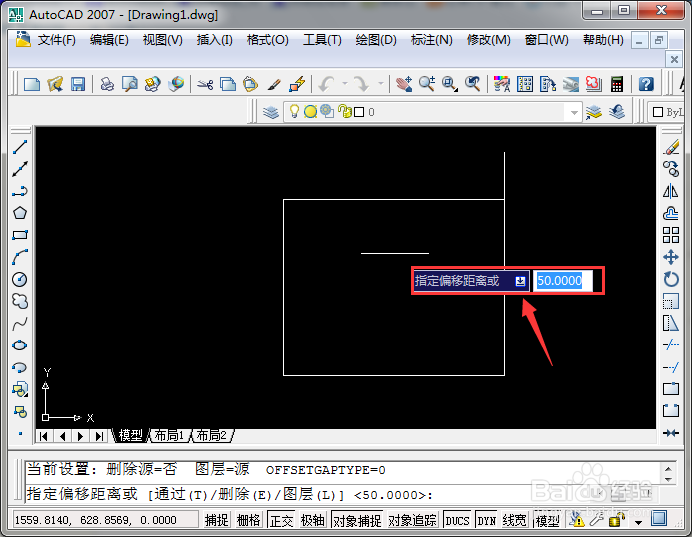Click the 模型 status bar button
This screenshot has width=692, height=537.
tap(547, 520)
